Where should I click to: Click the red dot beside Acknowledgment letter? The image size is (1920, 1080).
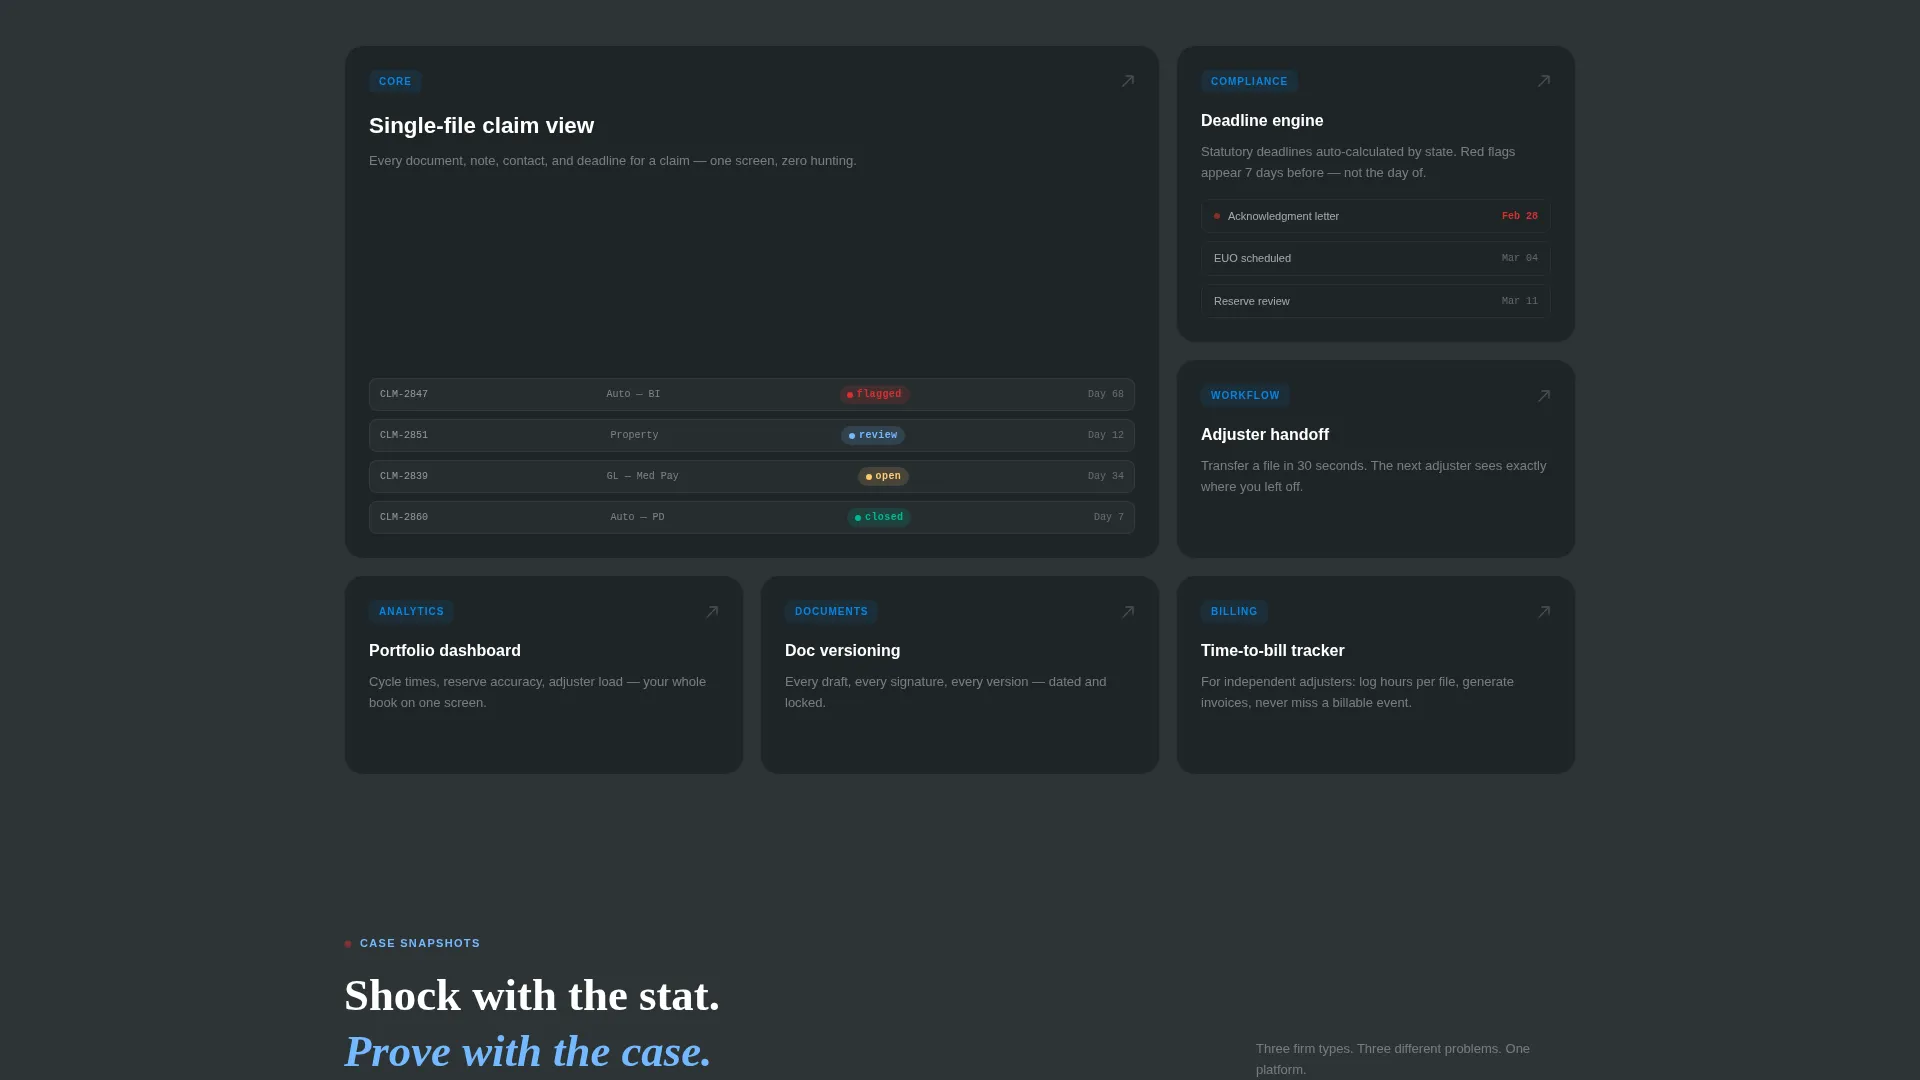[x=1217, y=216]
